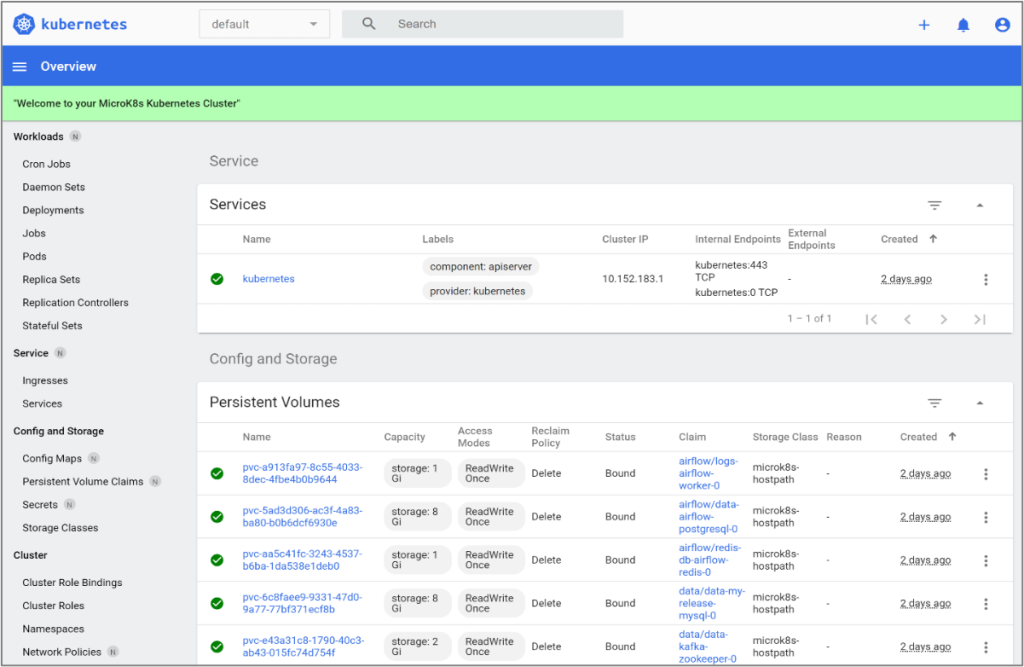Open the kubernetes service link
Image resolution: width=1024 pixels, height=667 pixels.
coord(268,279)
